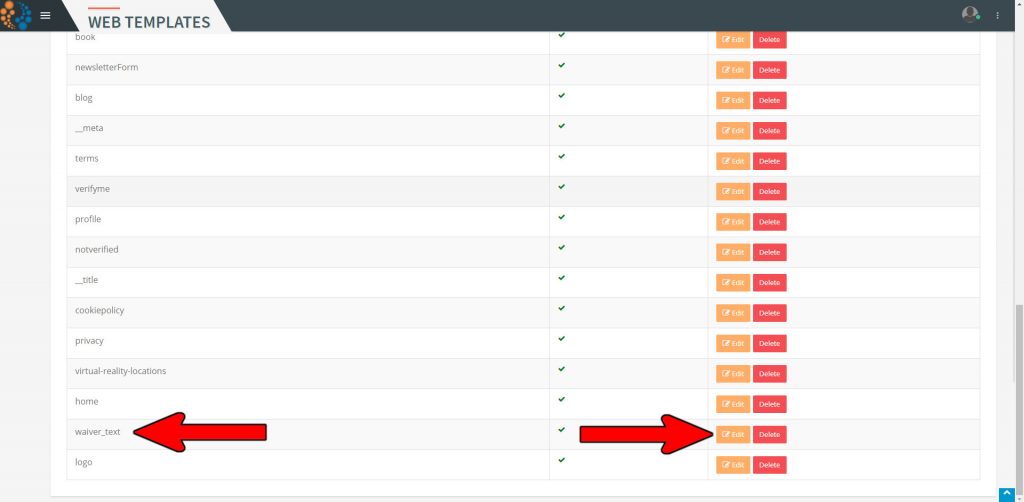Click the green checkmark in profile row
1024x502 pixels.
pyautogui.click(x=562, y=217)
